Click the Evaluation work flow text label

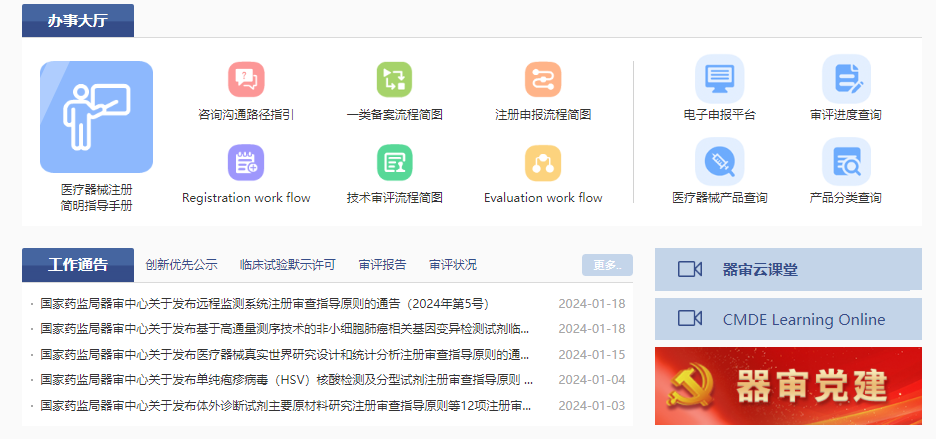(543, 198)
